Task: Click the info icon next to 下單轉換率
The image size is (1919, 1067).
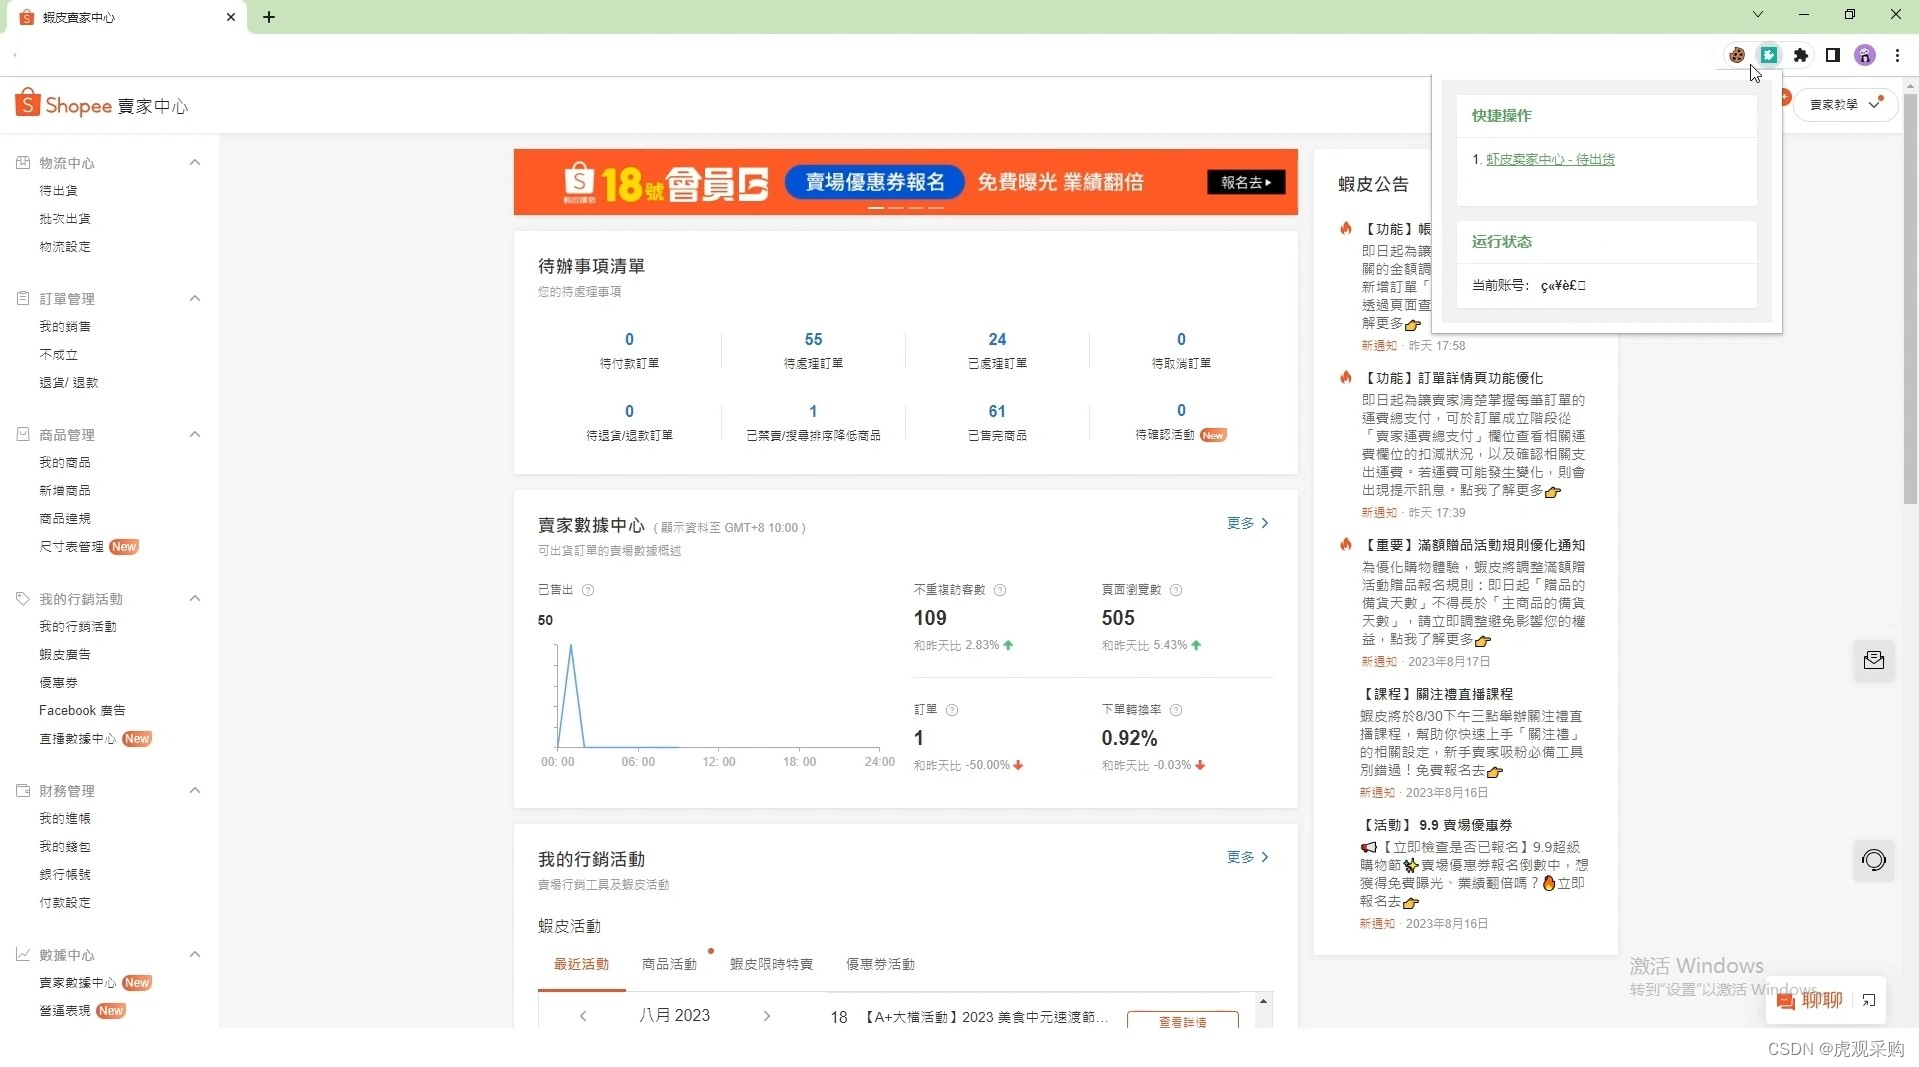Action: (x=1176, y=710)
